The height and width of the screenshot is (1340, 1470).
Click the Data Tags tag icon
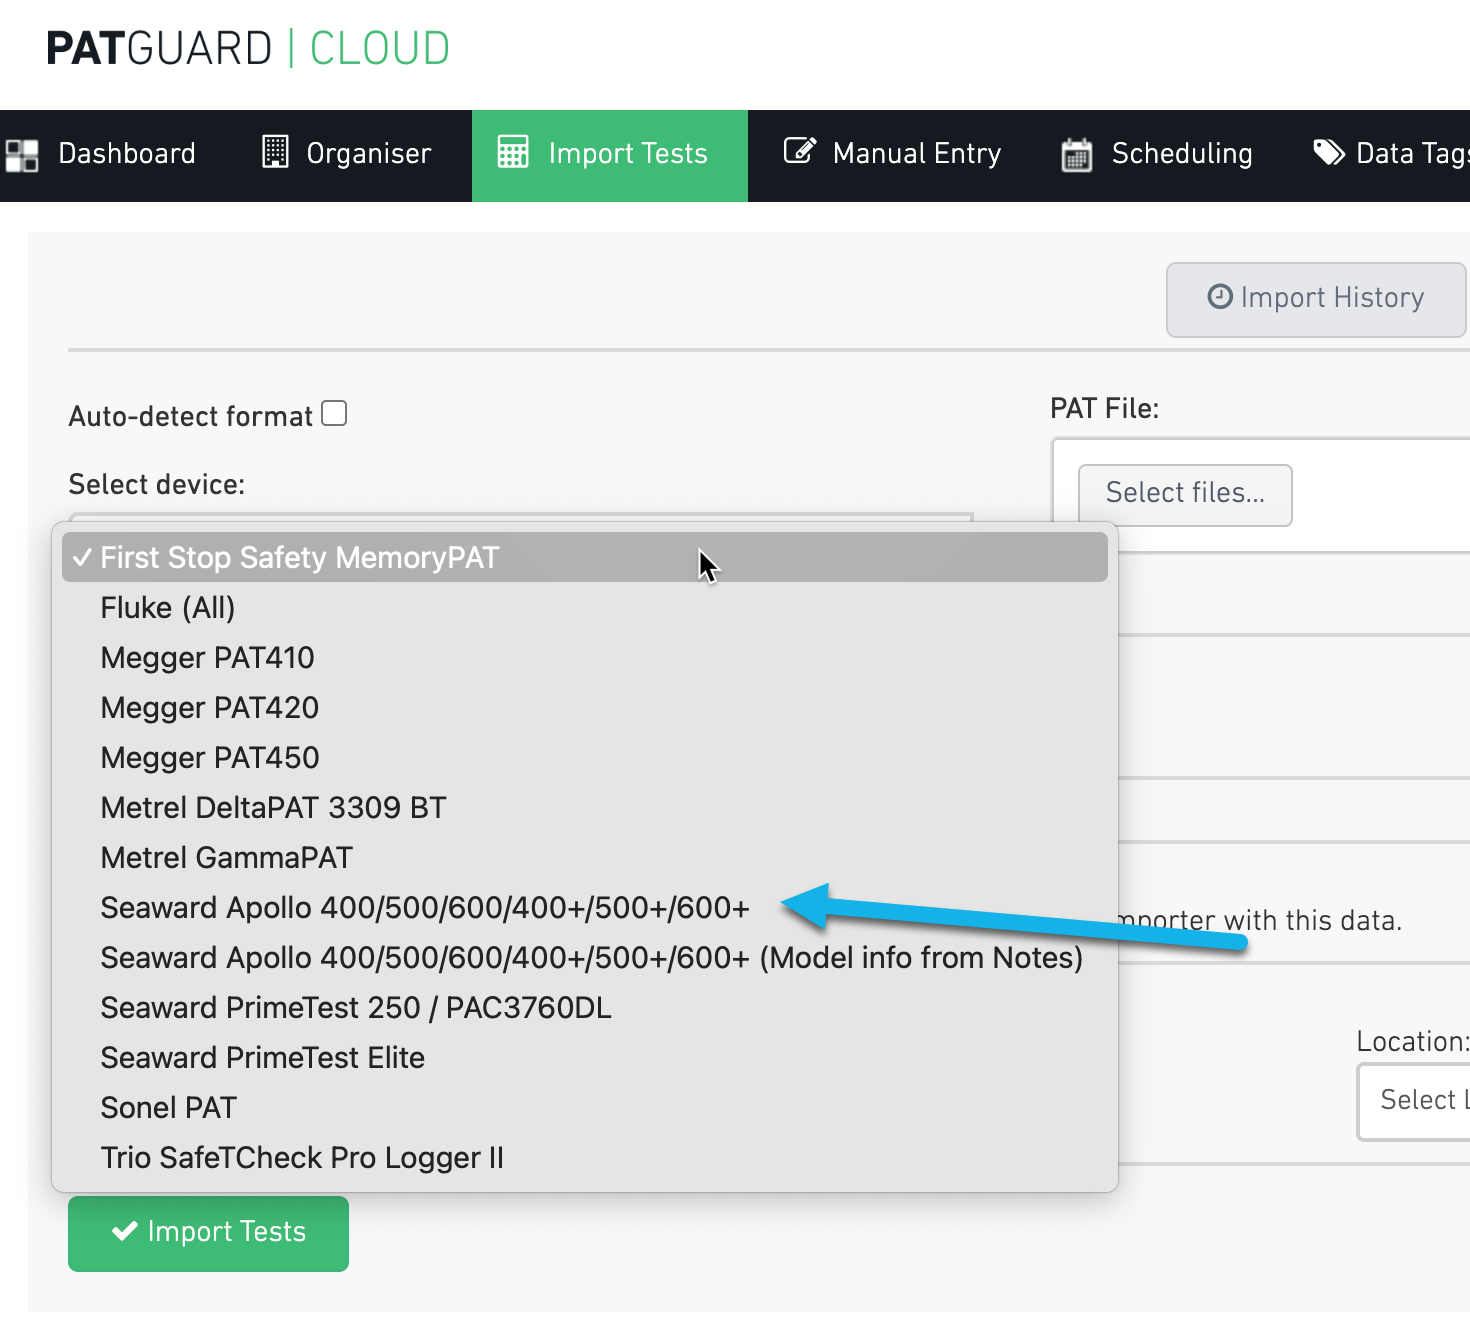click(x=1329, y=152)
